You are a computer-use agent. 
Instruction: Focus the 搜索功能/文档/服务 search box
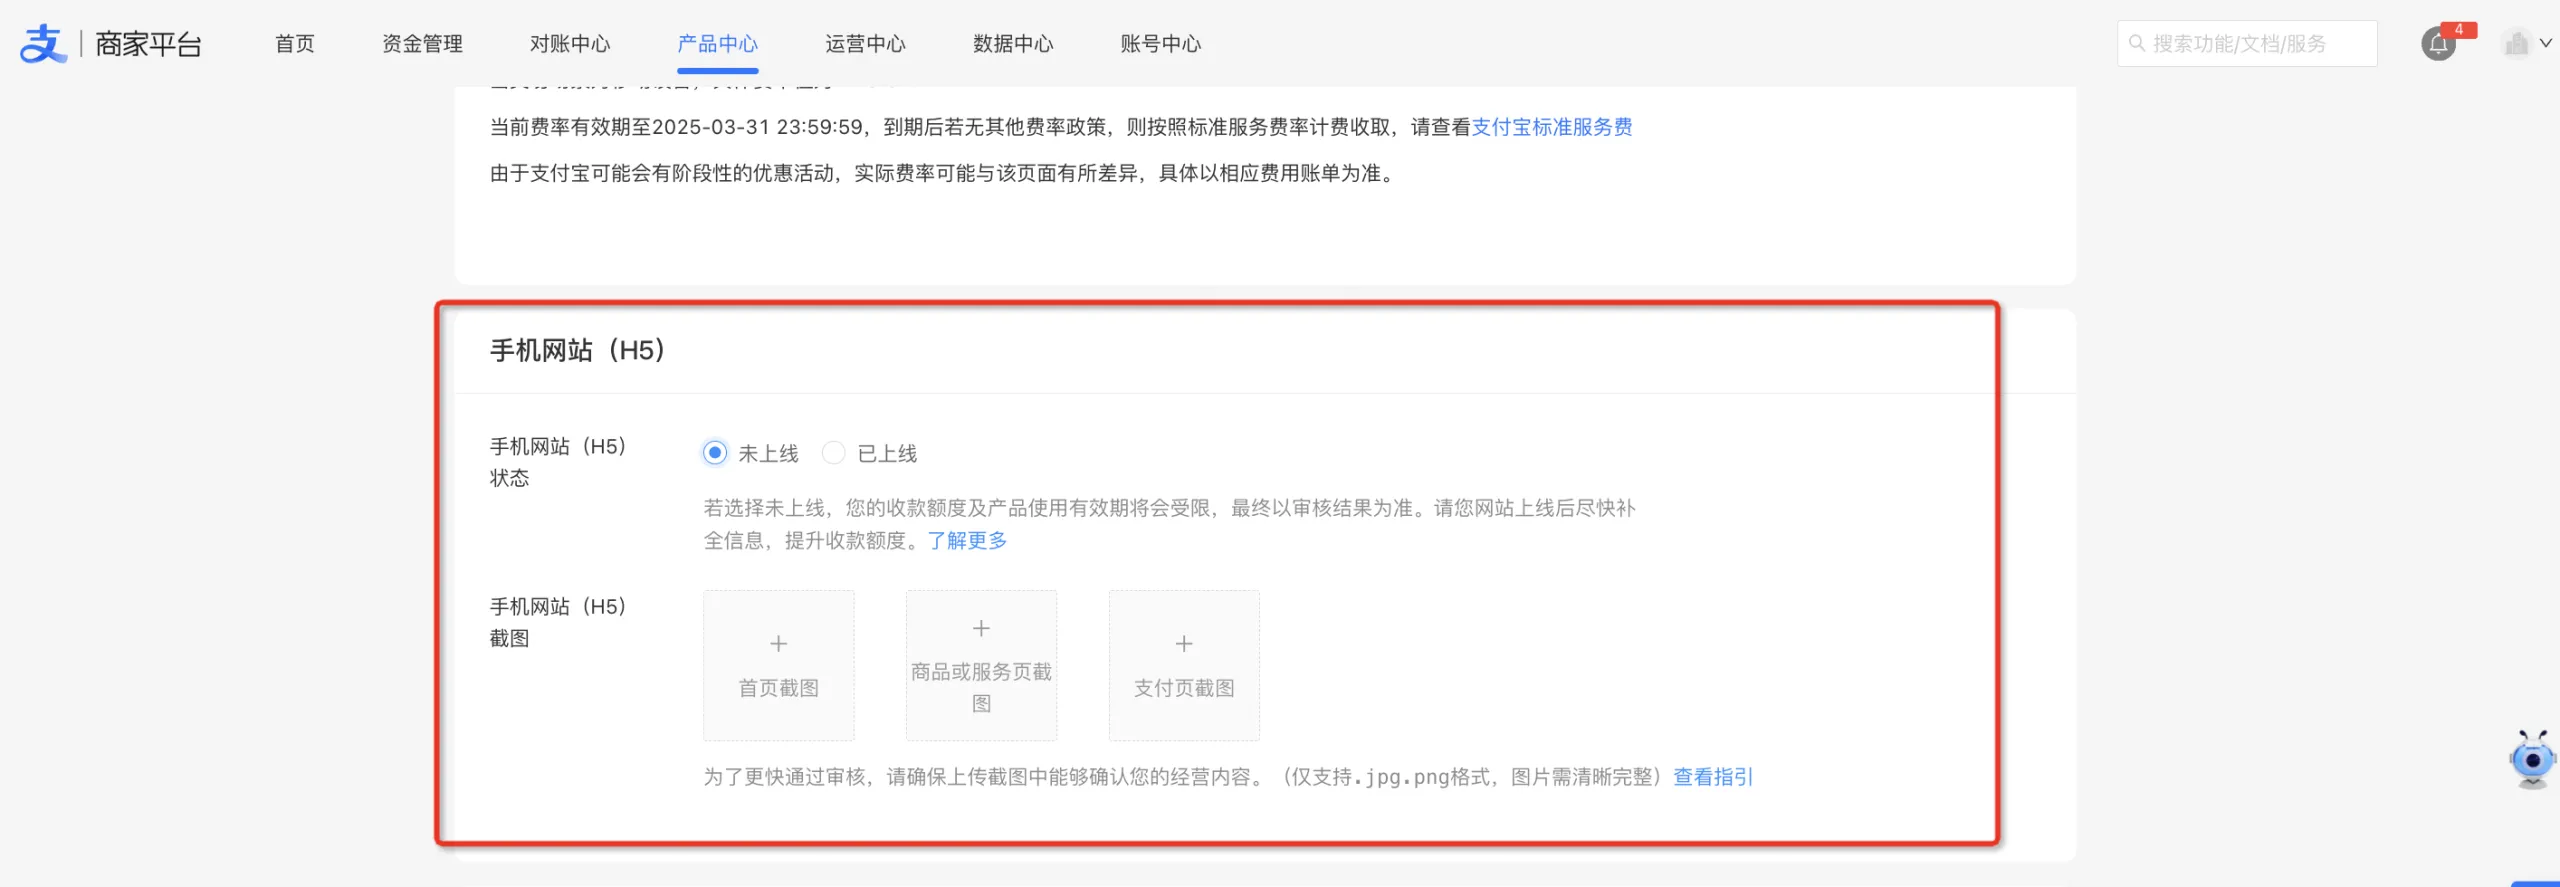pos(2250,44)
